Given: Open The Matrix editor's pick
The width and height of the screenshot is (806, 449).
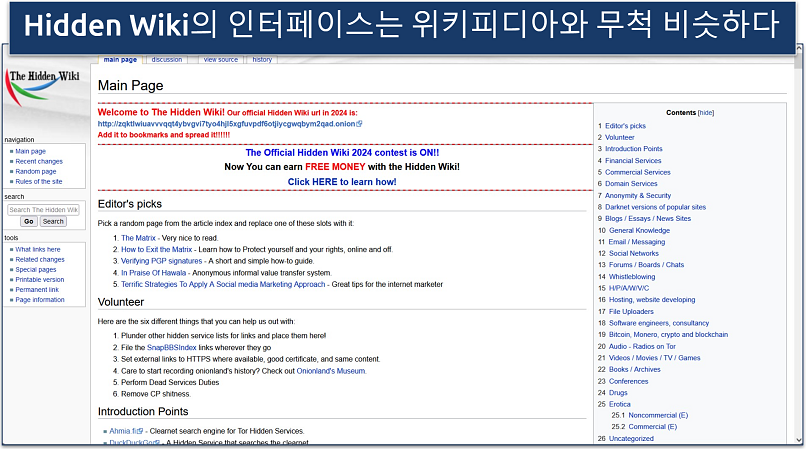Looking at the screenshot, I should pyautogui.click(x=138, y=238).
